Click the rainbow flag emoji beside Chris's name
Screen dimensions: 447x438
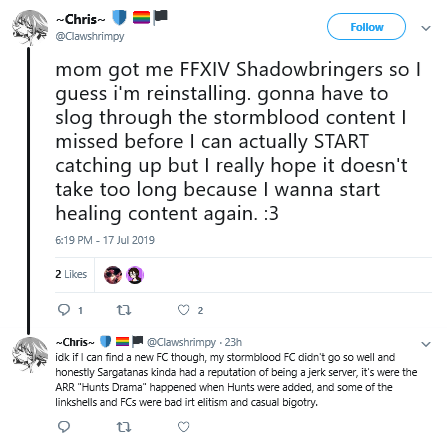click(x=141, y=17)
